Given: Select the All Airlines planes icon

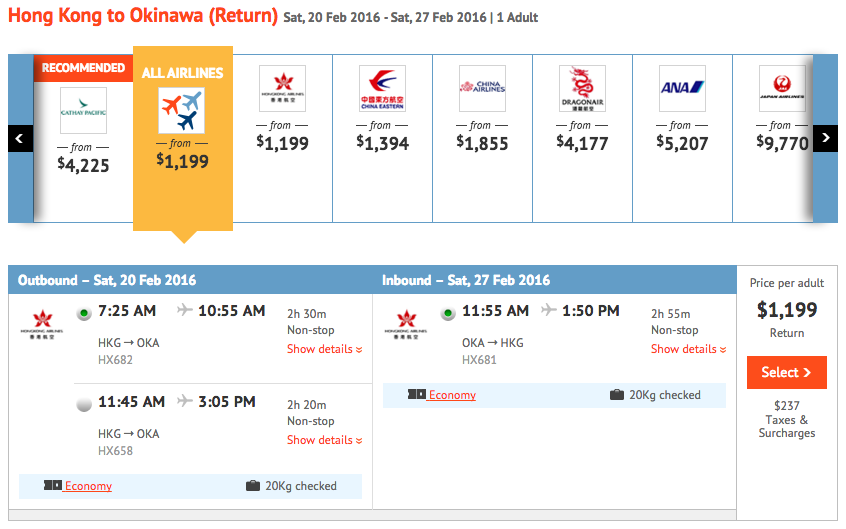Looking at the screenshot, I should [x=181, y=111].
